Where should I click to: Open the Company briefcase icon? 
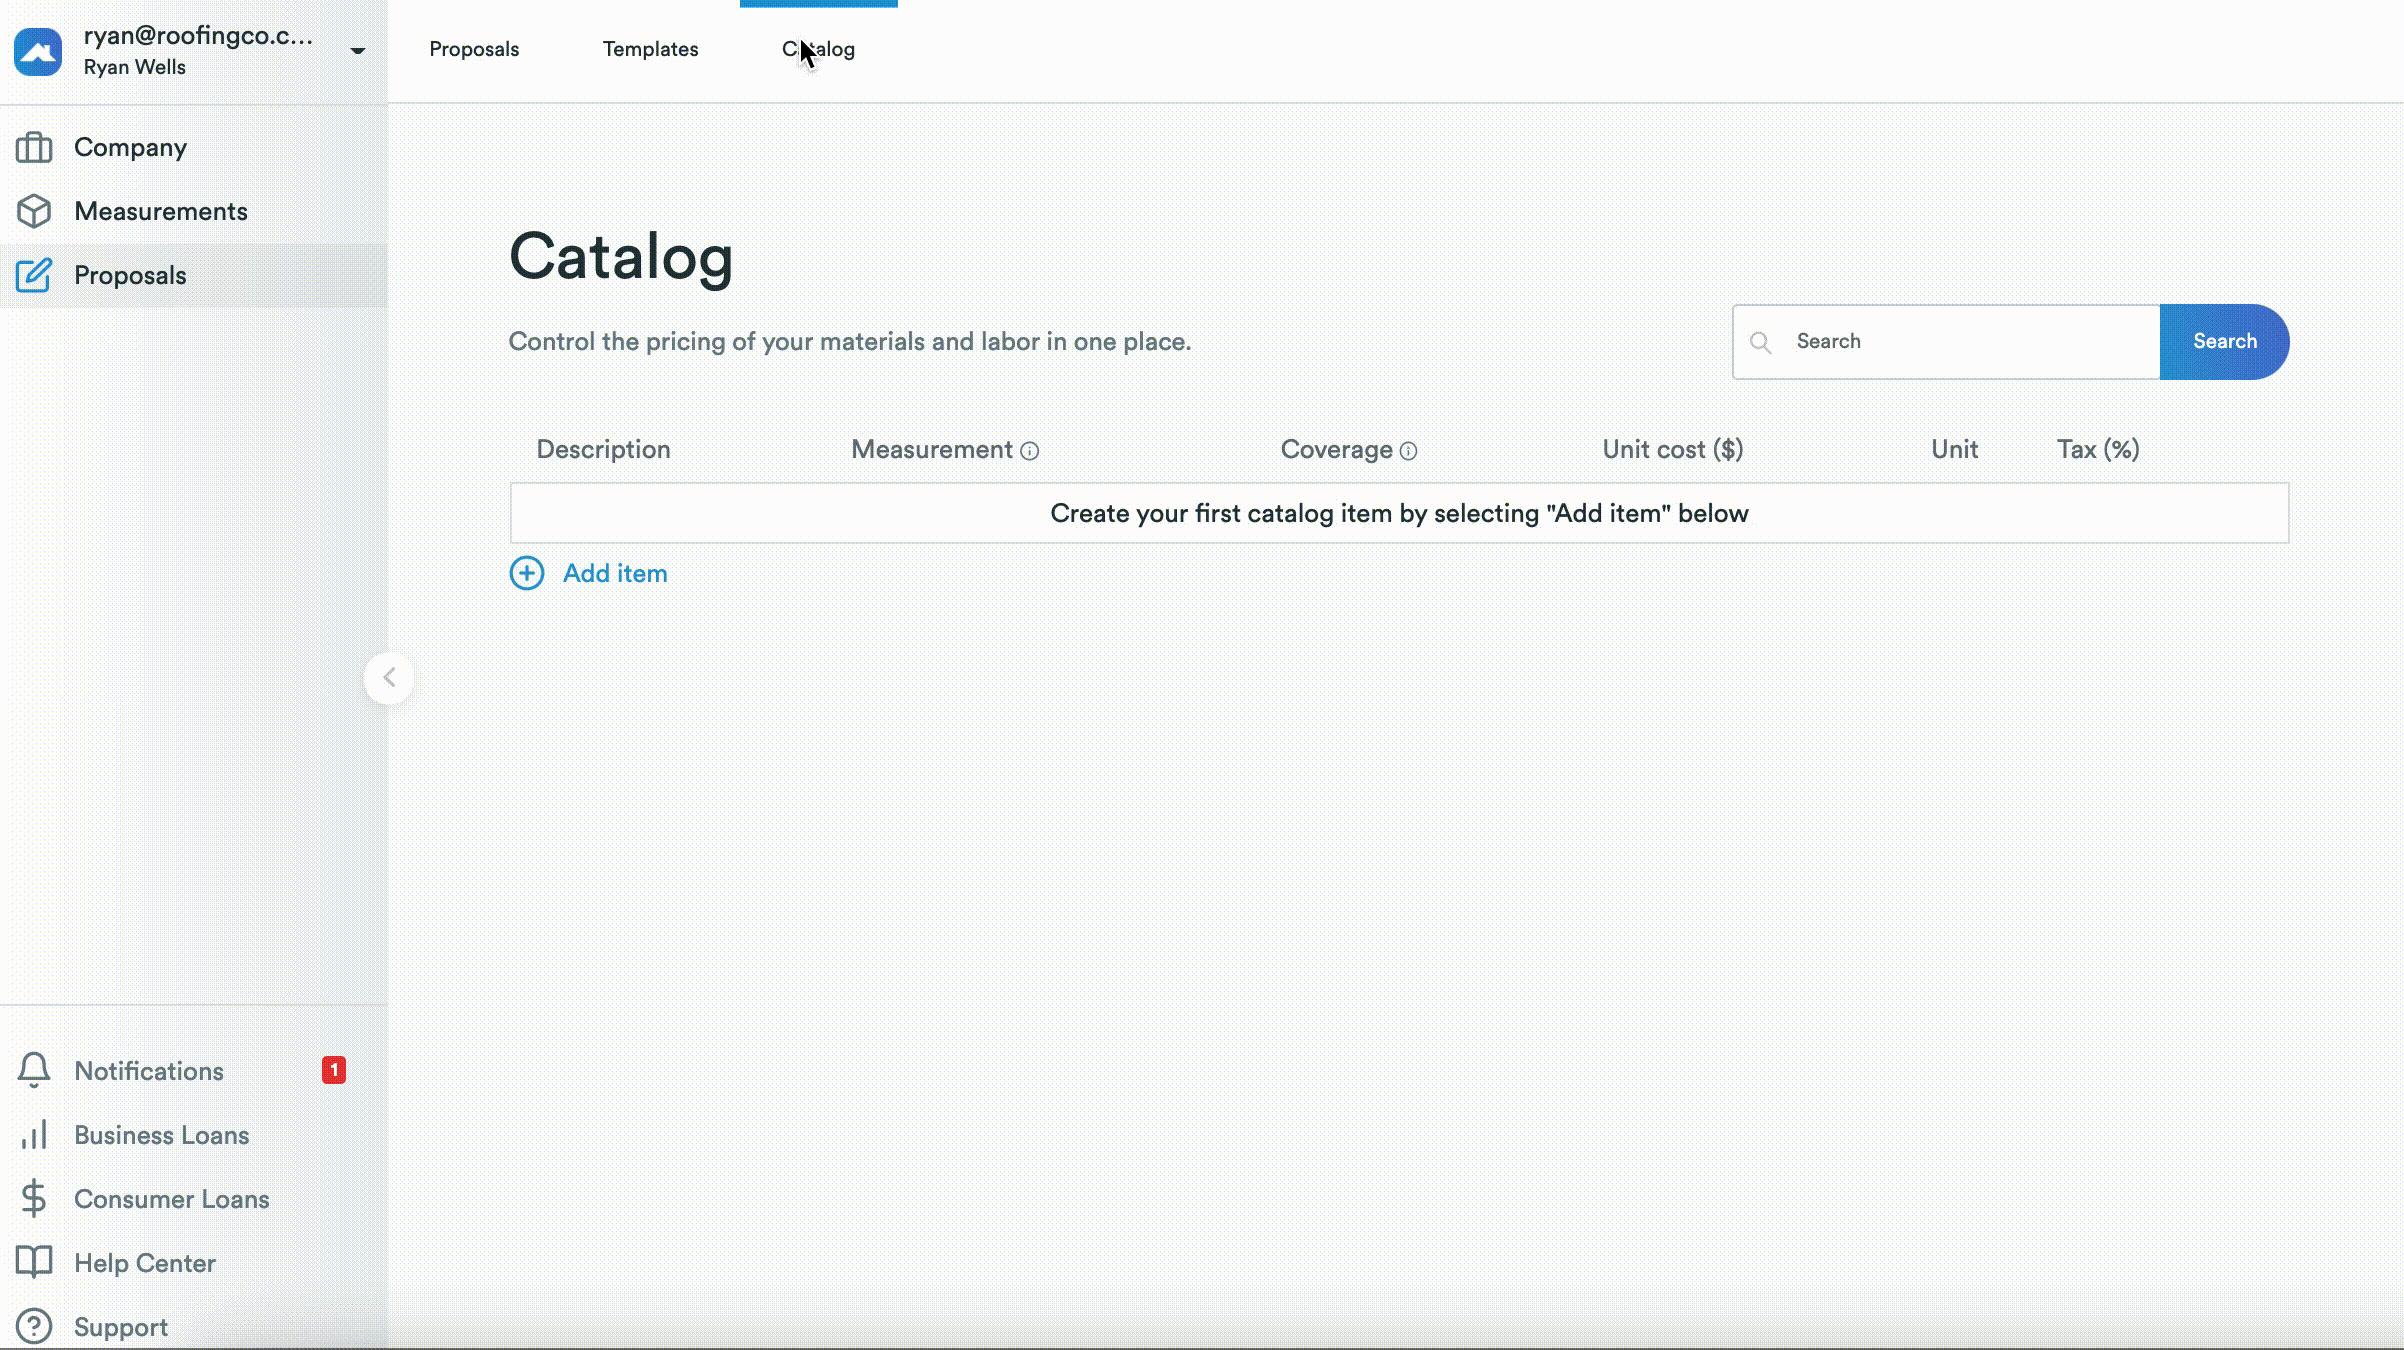(34, 147)
